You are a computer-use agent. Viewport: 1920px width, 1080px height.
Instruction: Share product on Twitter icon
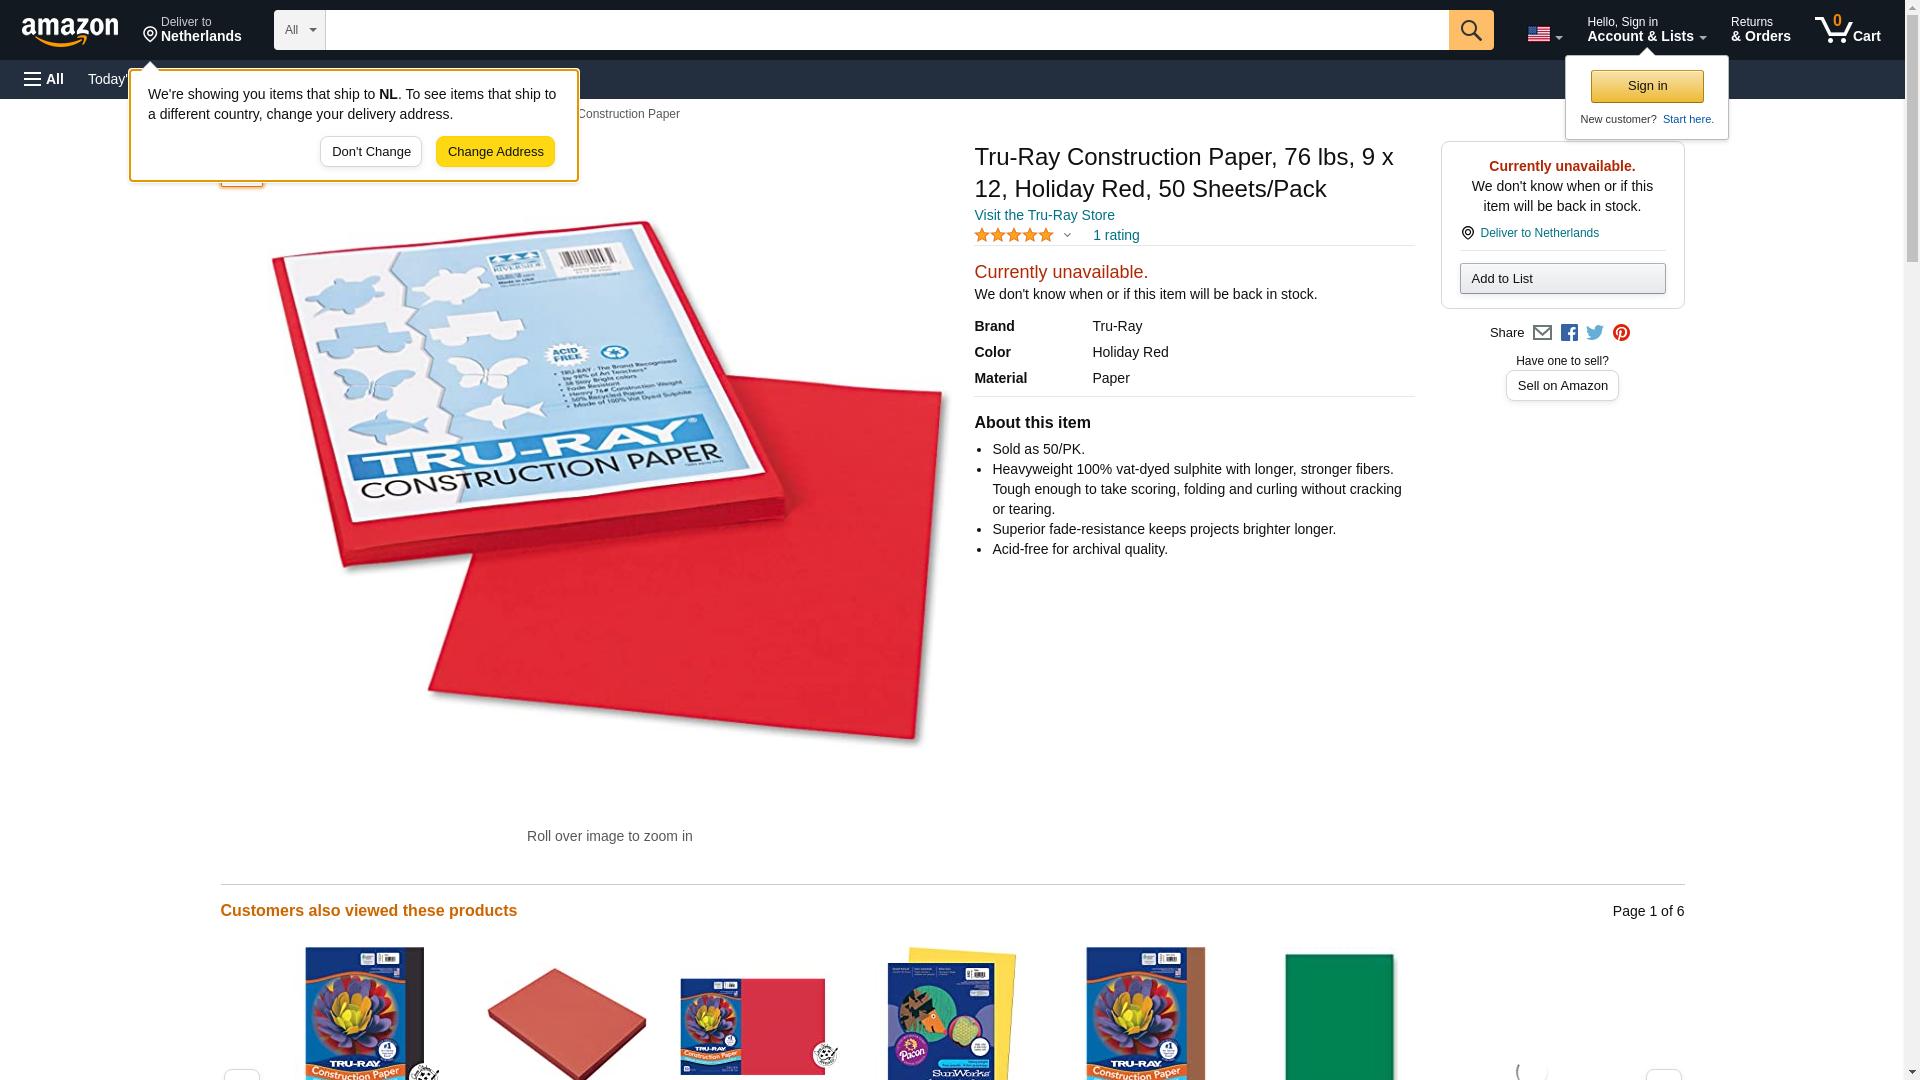1594,333
